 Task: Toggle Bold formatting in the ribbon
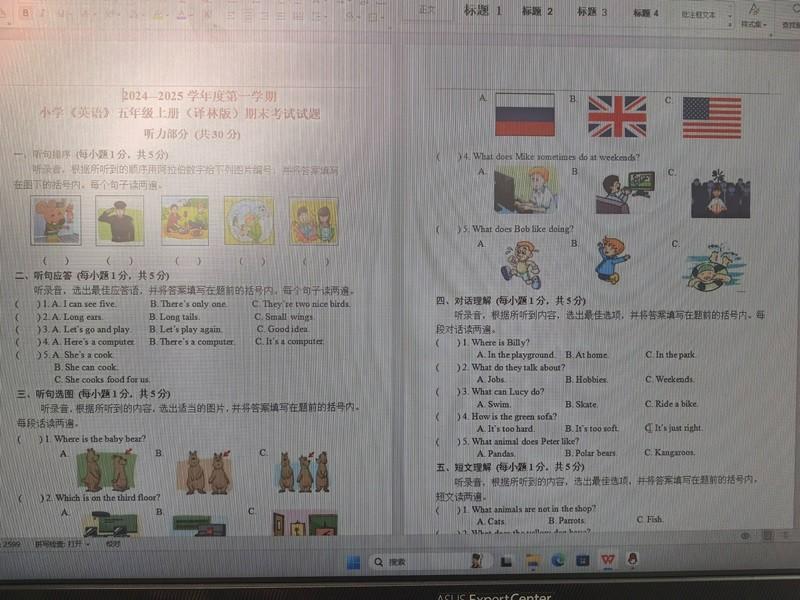pyautogui.click(x=26, y=14)
